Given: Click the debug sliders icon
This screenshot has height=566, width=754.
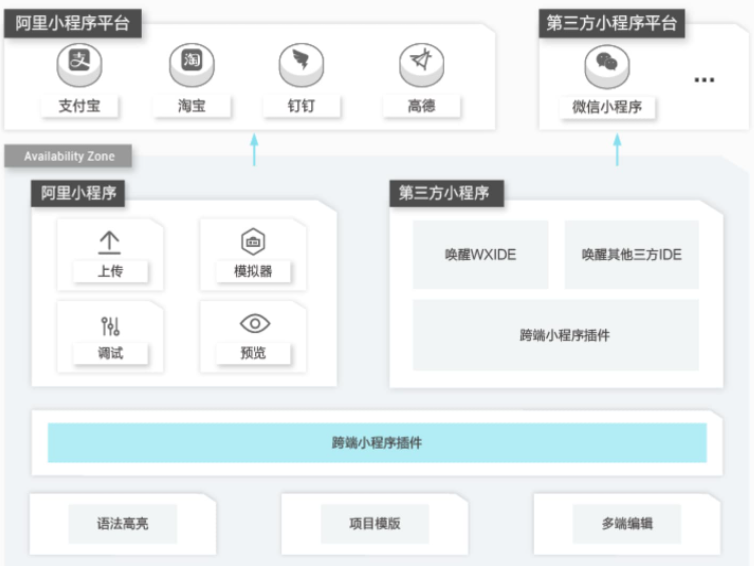Looking at the screenshot, I should [110, 326].
